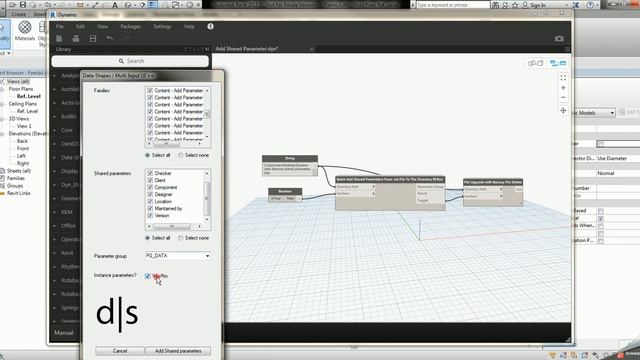Click the Library search input field

coord(130,61)
